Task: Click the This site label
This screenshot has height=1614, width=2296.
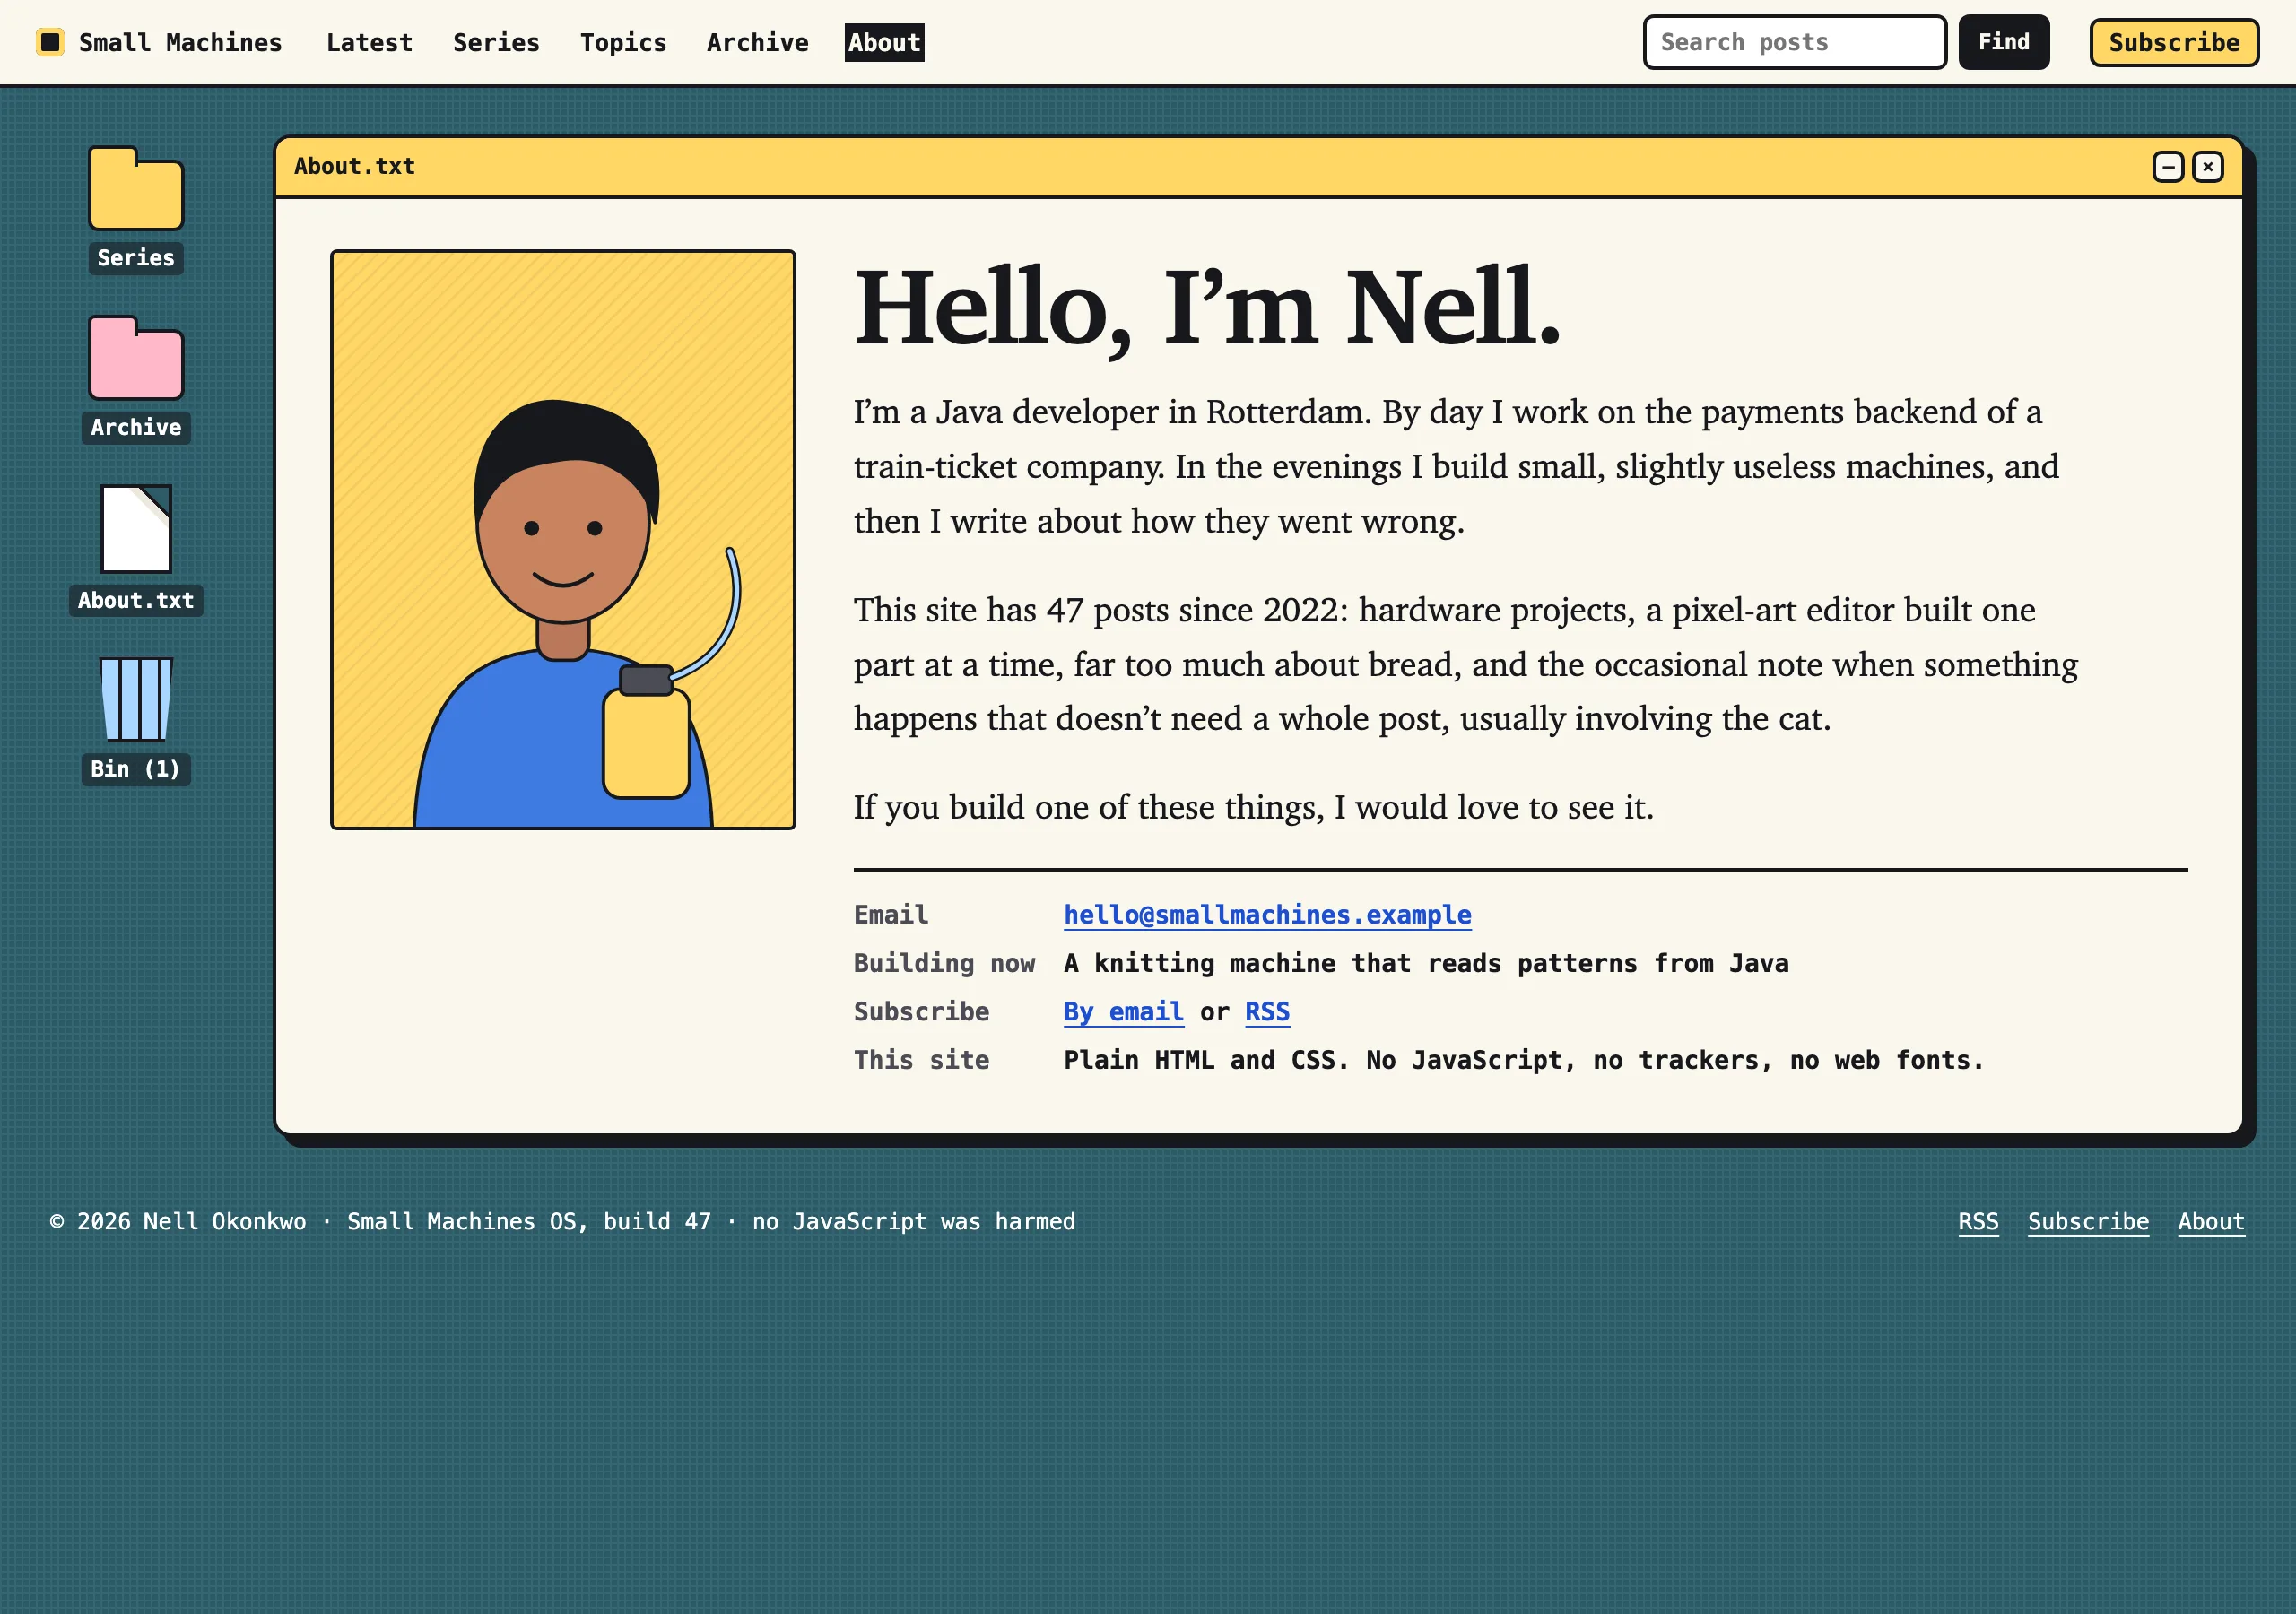Action: [921, 1060]
